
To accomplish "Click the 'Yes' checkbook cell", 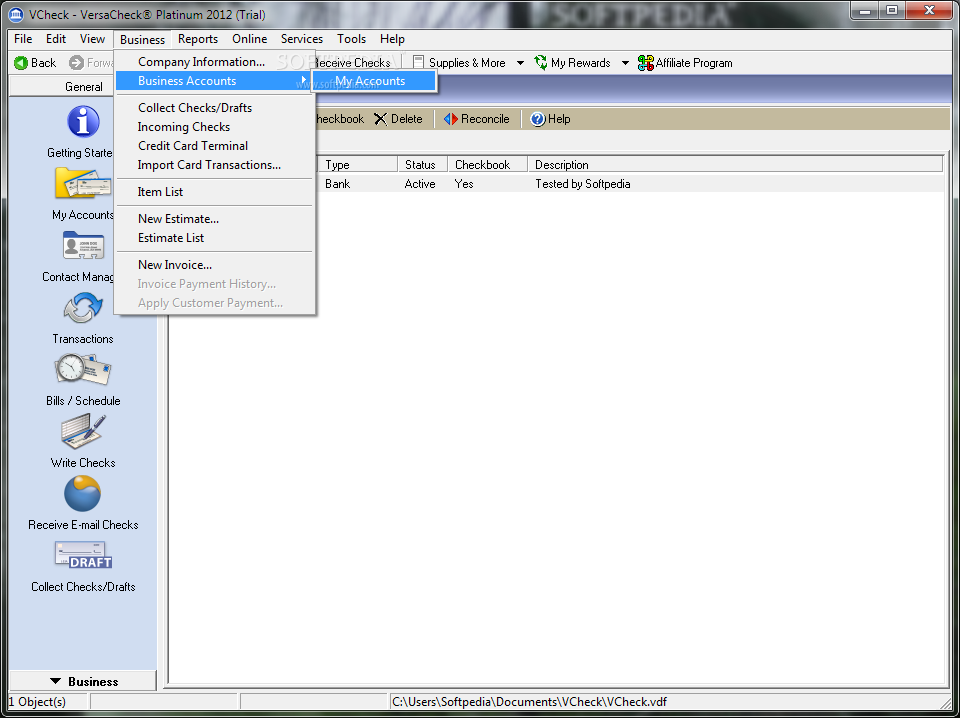I will (464, 184).
